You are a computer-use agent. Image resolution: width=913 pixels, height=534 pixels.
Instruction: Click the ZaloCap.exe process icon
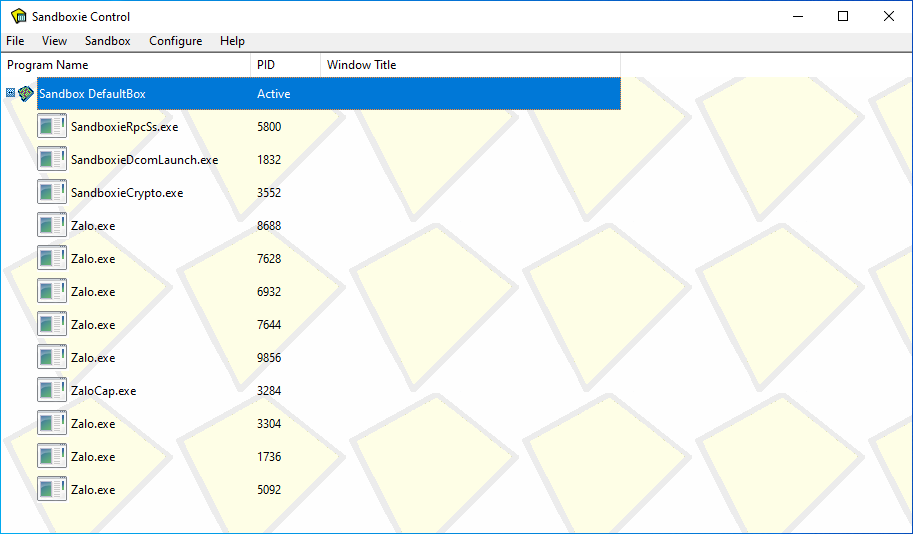(52, 391)
